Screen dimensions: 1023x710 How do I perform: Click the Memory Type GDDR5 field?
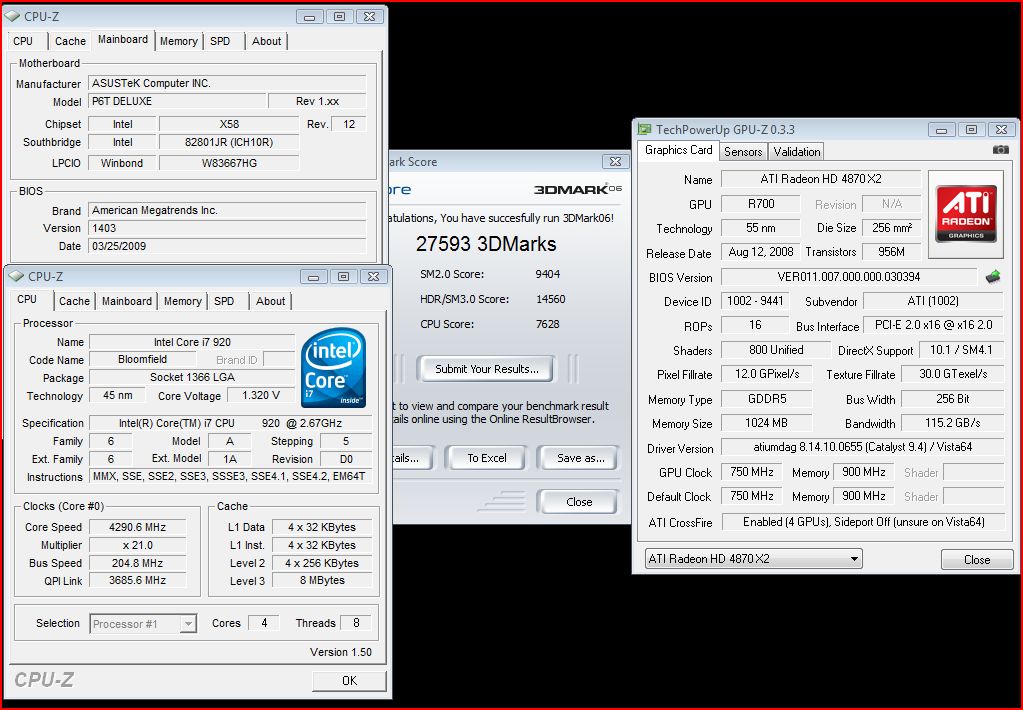pyautogui.click(x=767, y=398)
